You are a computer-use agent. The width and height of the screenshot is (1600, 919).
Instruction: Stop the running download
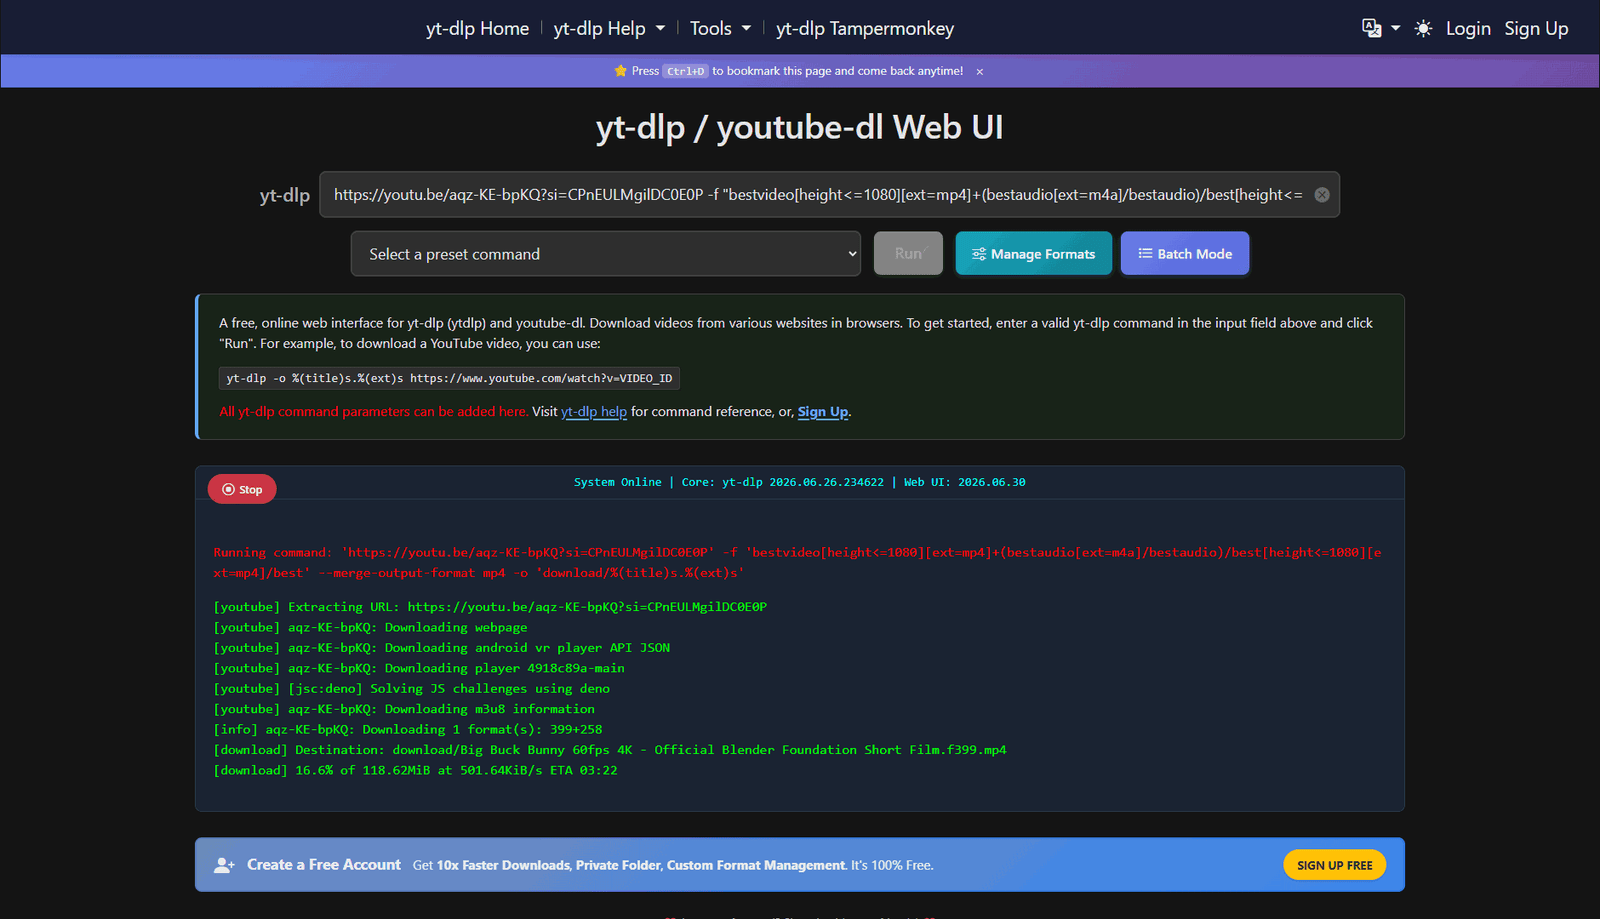coord(242,489)
